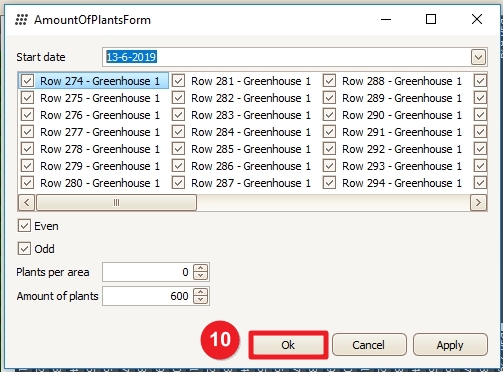Uncheck Row 278 - Greenhouse 1
The width and height of the screenshot is (503, 372).
[27, 149]
